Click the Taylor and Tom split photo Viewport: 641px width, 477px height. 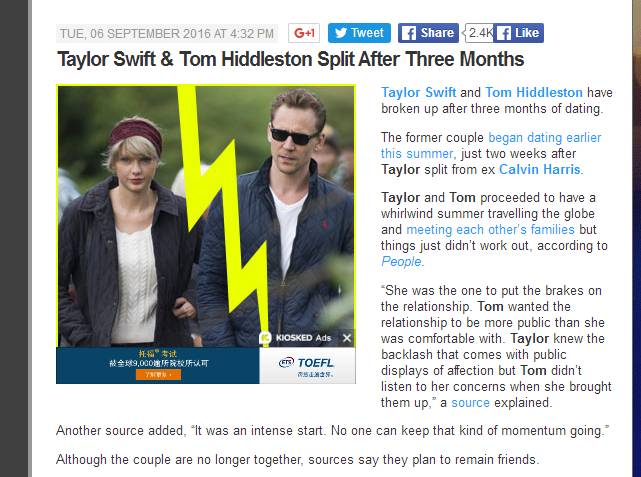point(206,216)
